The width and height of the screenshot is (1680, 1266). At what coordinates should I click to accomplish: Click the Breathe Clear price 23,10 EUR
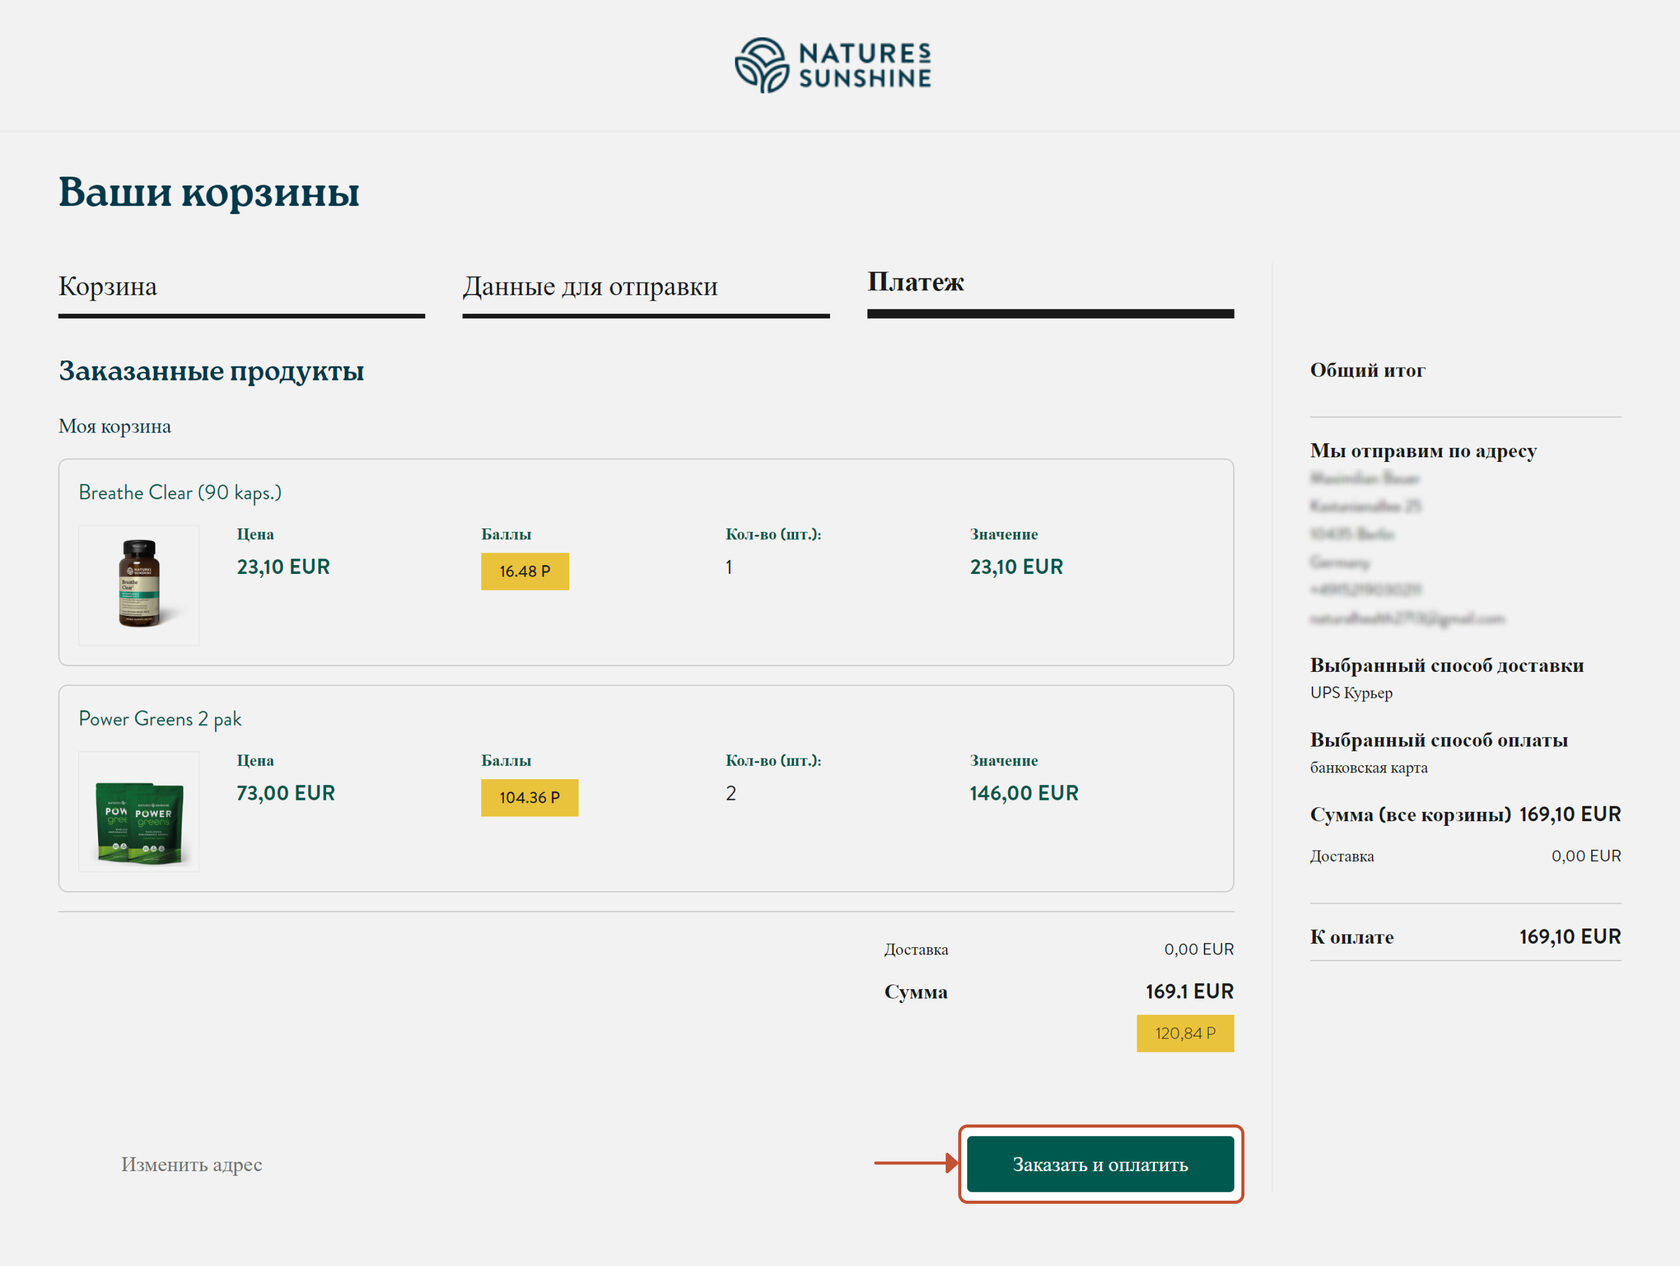283,567
